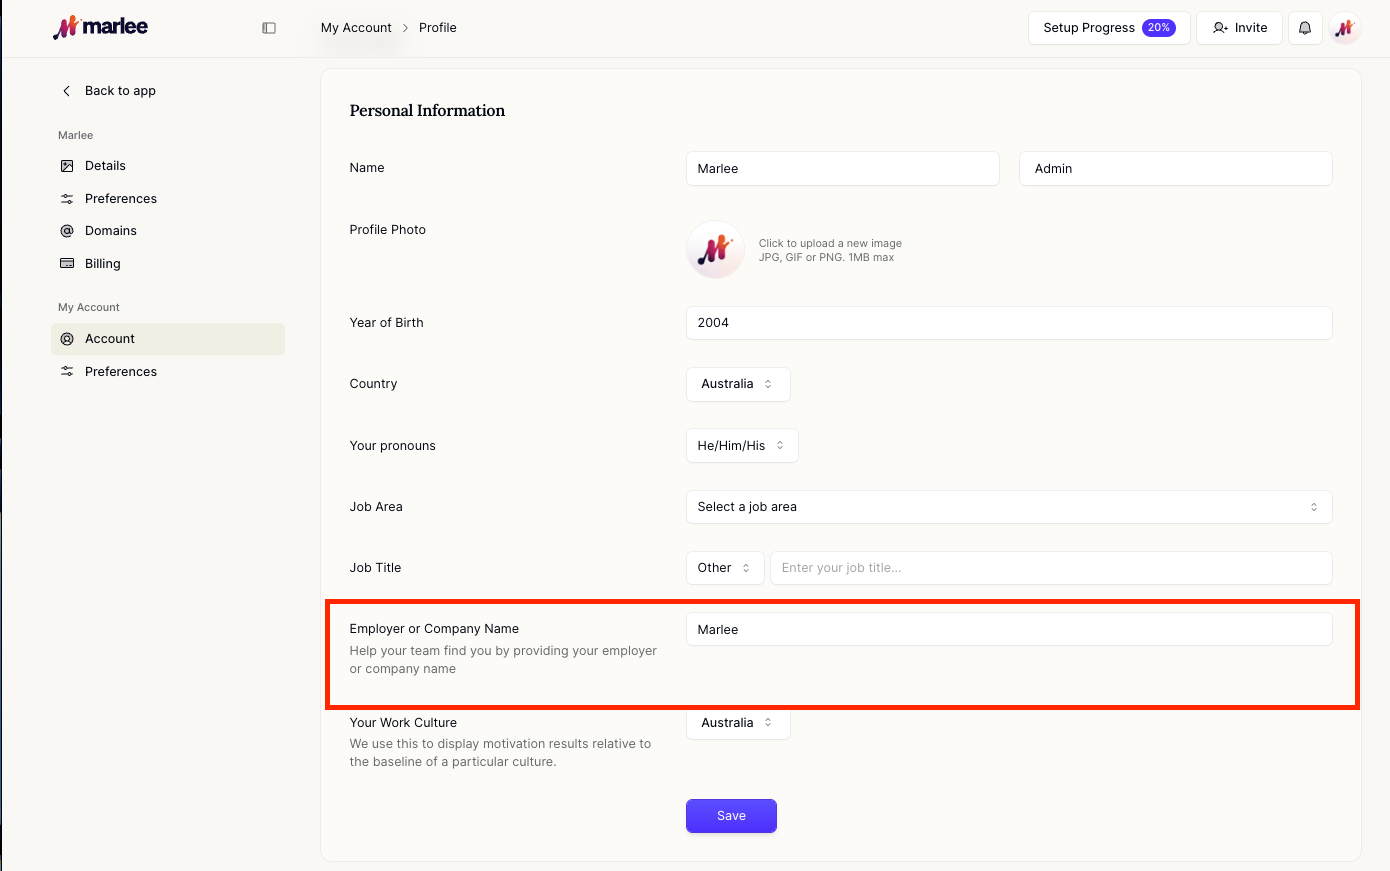Open Marlee Preferences in the sidebar
This screenshot has height=871, width=1390.
click(x=168, y=199)
